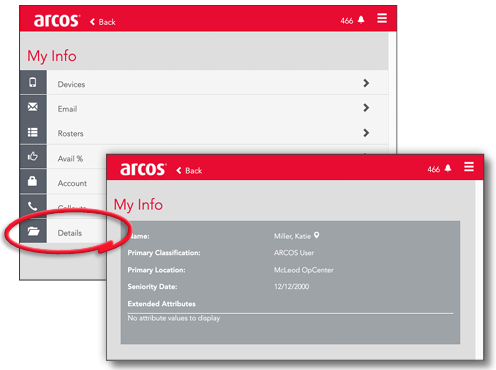
Task: Open notifications bell in front window header
Action: click(x=448, y=168)
